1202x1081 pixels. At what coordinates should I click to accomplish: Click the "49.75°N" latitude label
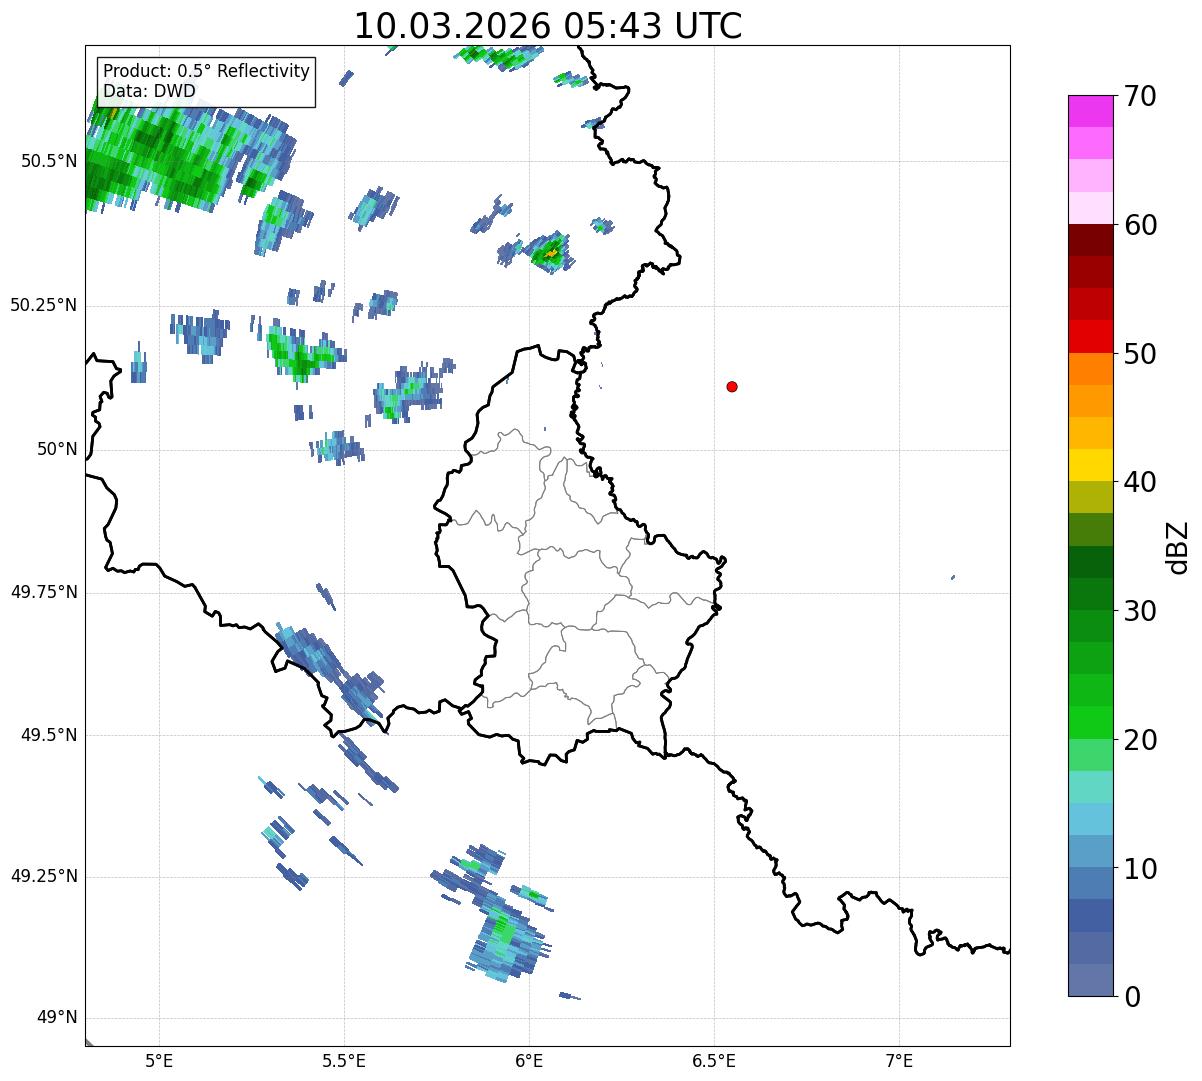click(x=44, y=592)
